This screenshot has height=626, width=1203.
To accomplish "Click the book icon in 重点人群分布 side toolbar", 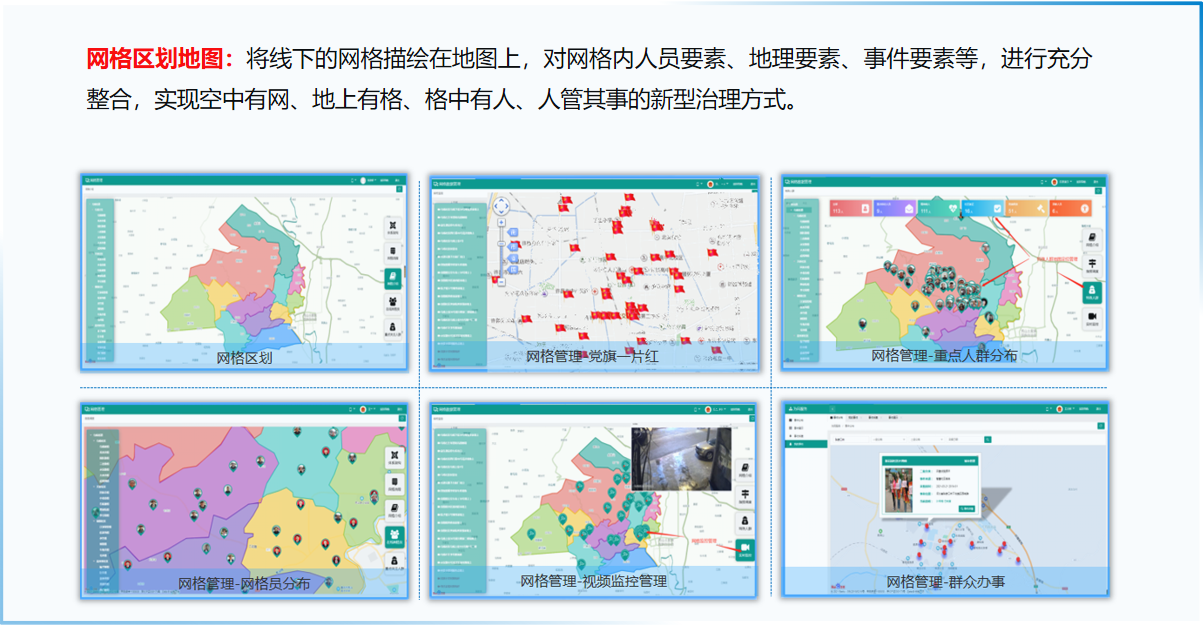I will [1091, 238].
